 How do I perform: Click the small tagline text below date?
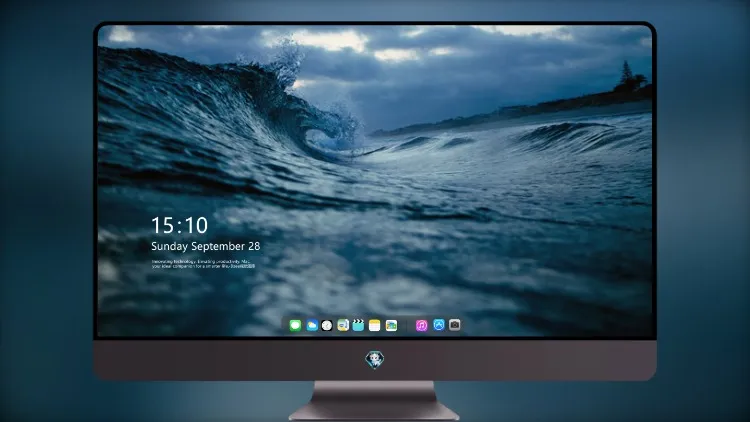coord(203,264)
